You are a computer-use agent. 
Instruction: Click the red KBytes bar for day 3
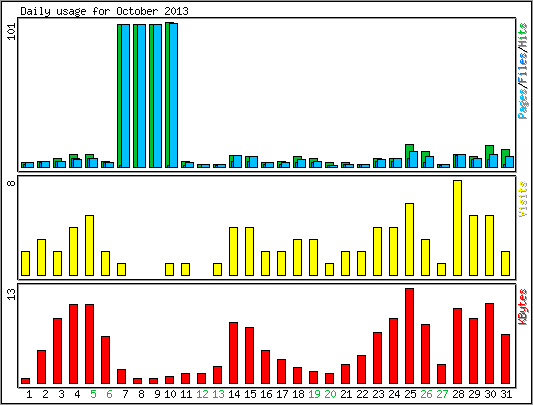pyautogui.click(x=57, y=351)
